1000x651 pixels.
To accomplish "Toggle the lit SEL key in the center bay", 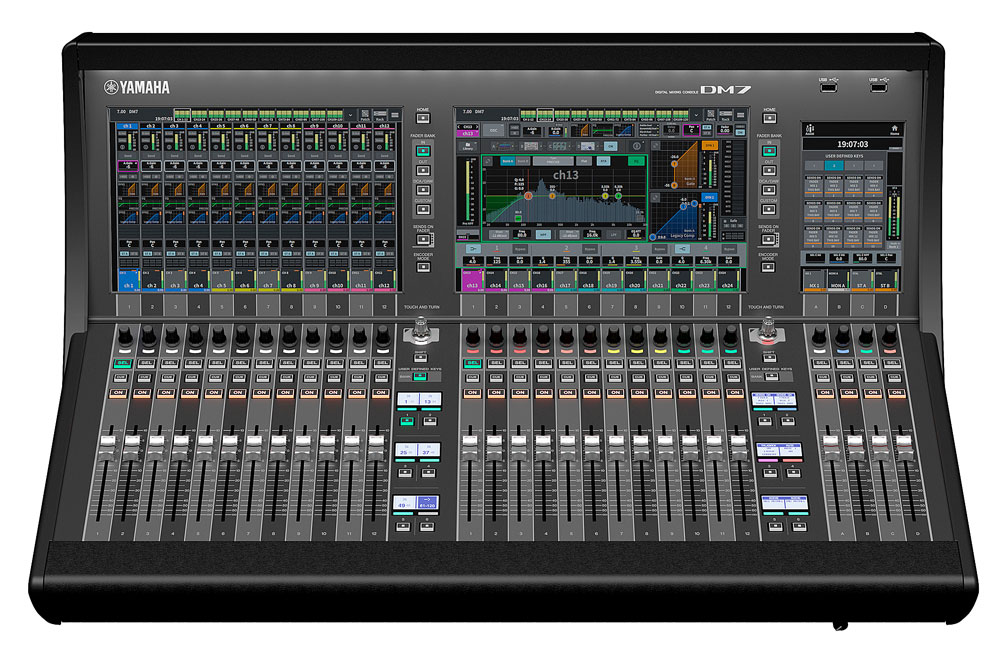I will click(473, 363).
